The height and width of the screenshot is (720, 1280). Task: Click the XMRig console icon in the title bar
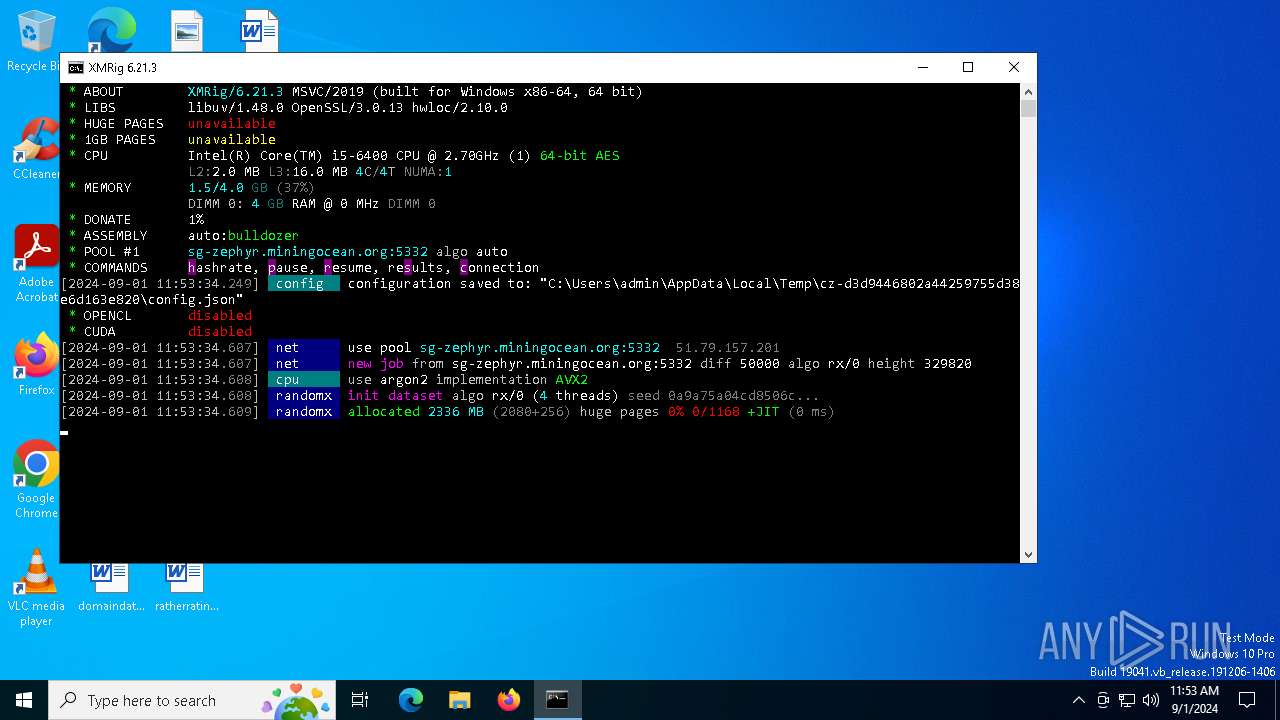tap(76, 68)
